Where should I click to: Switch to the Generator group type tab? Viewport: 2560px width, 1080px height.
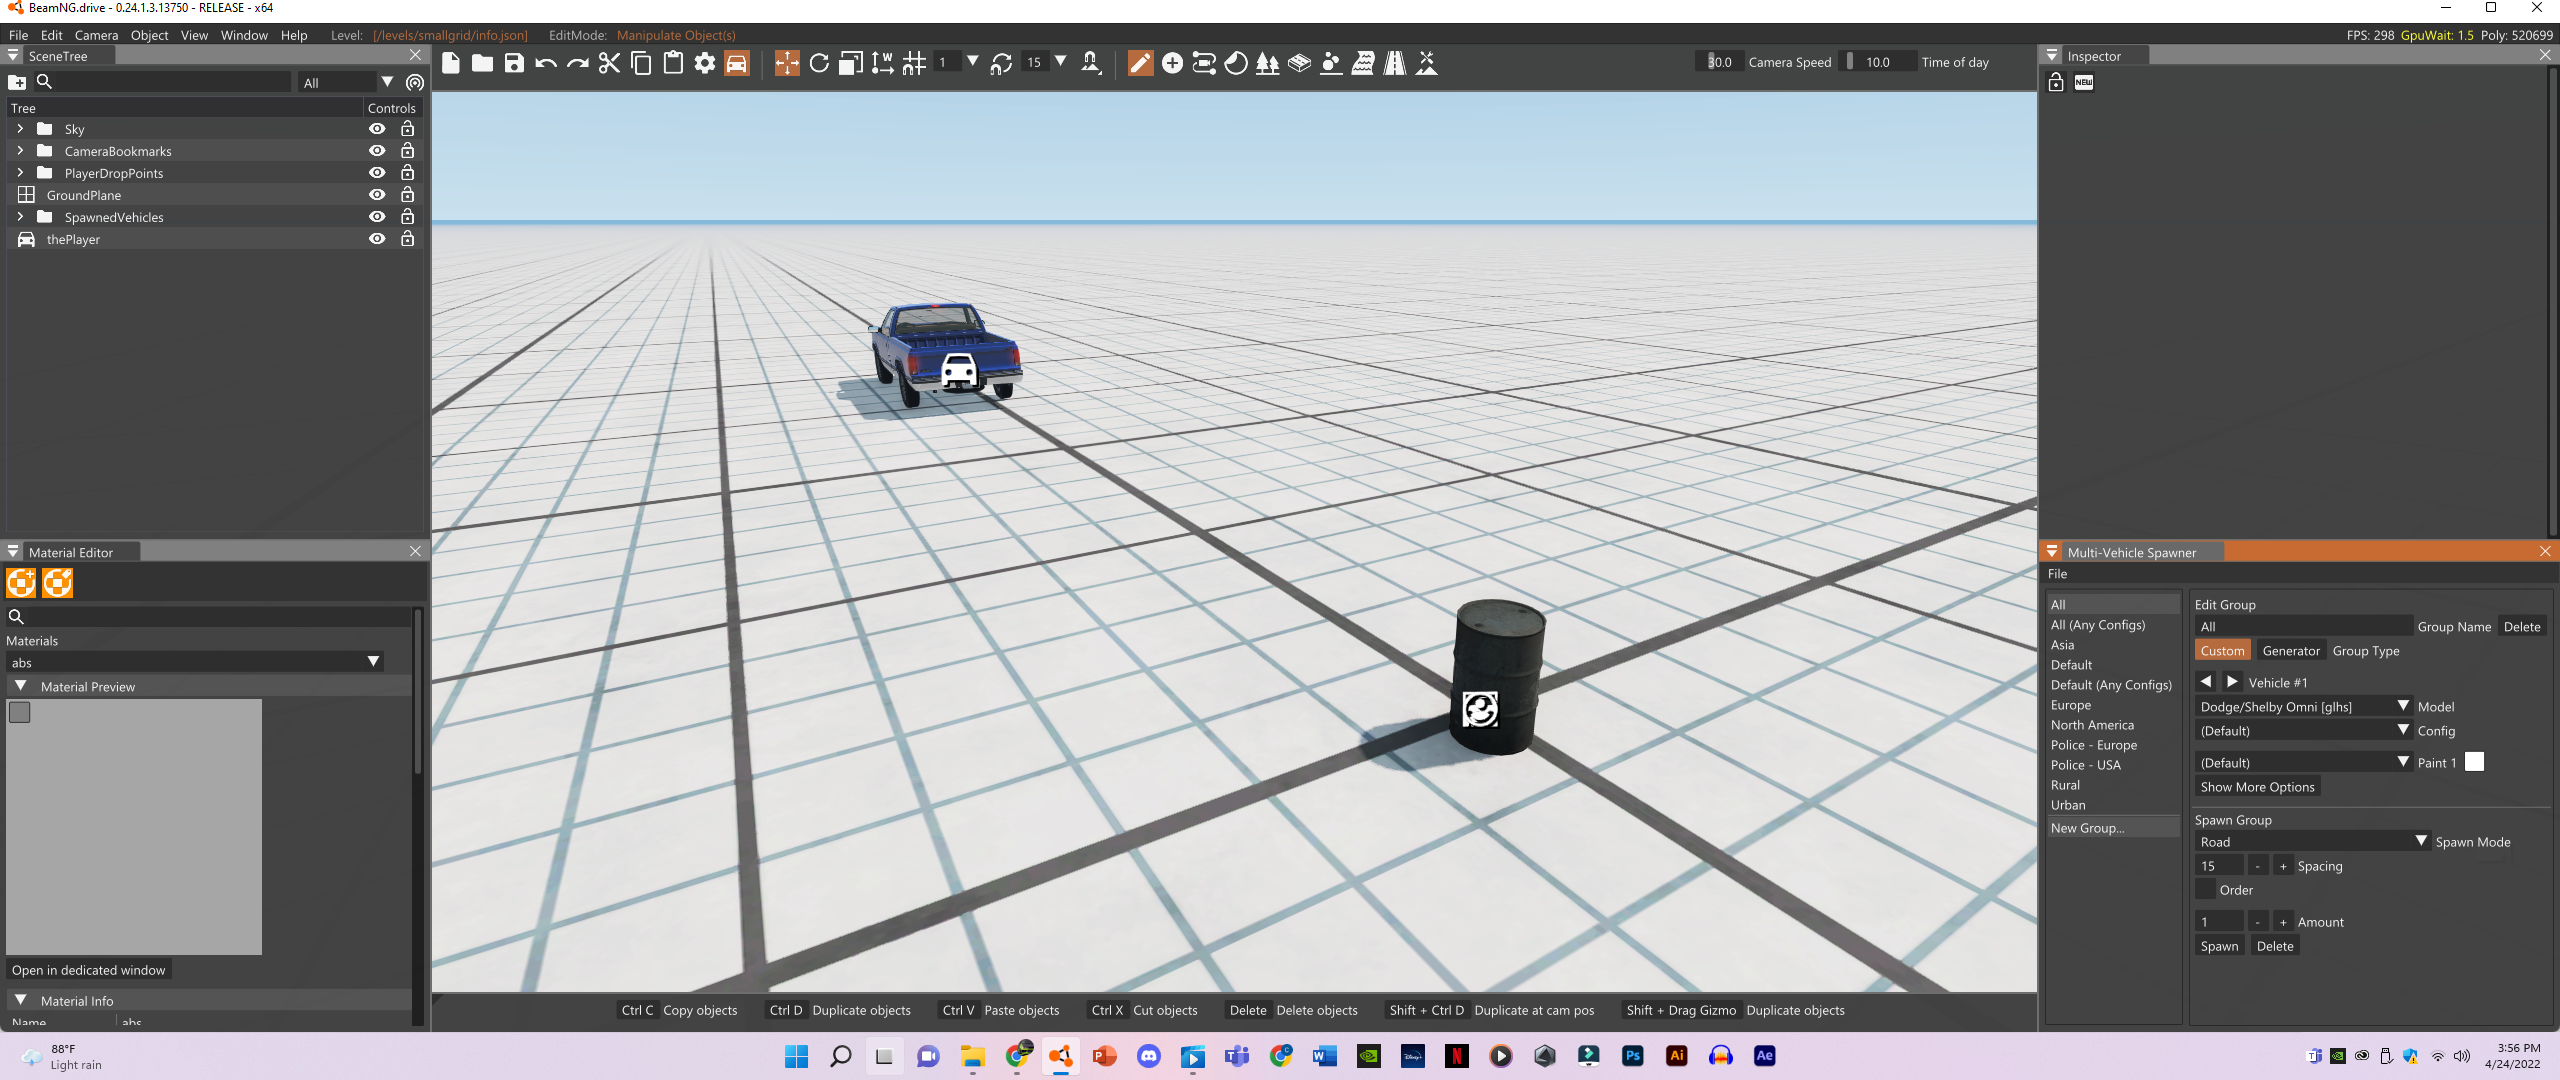click(x=2291, y=651)
